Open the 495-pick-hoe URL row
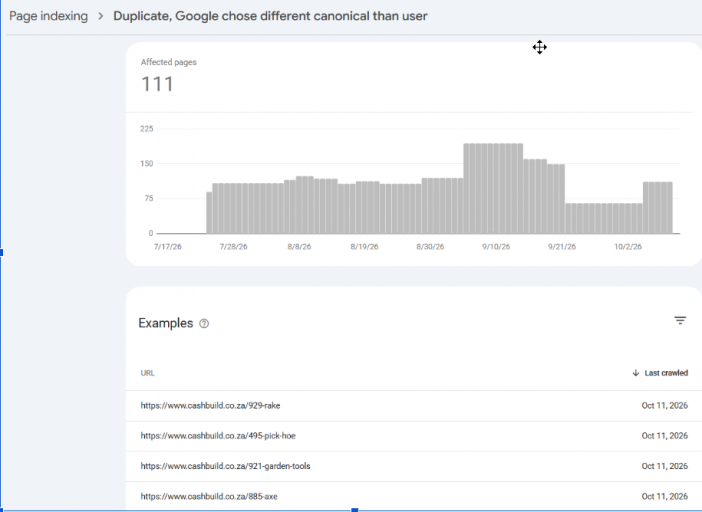The image size is (702, 512). pos(414,436)
